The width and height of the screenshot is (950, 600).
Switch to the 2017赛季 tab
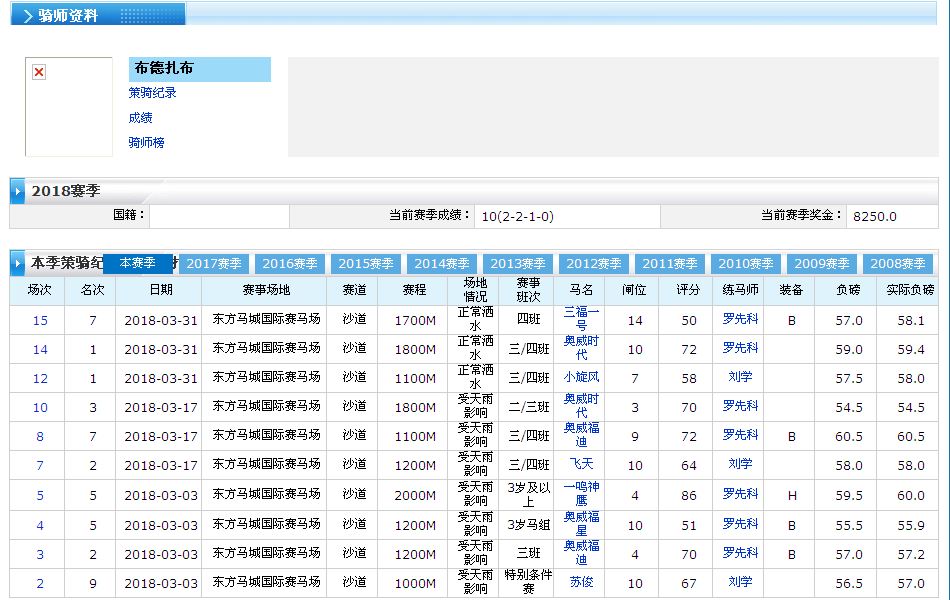[x=214, y=264]
